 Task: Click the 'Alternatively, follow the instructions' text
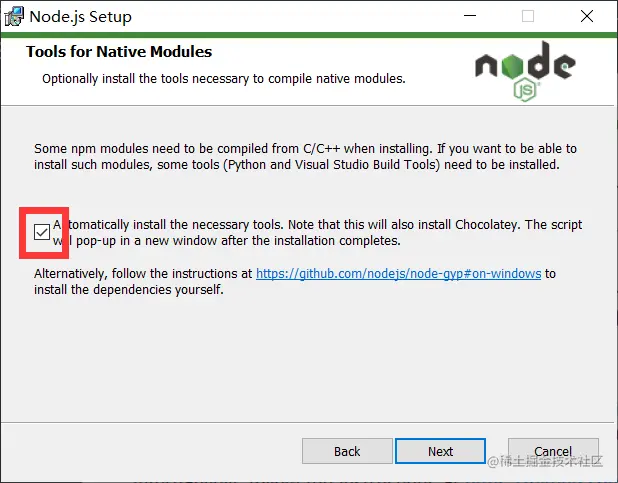(x=143, y=274)
